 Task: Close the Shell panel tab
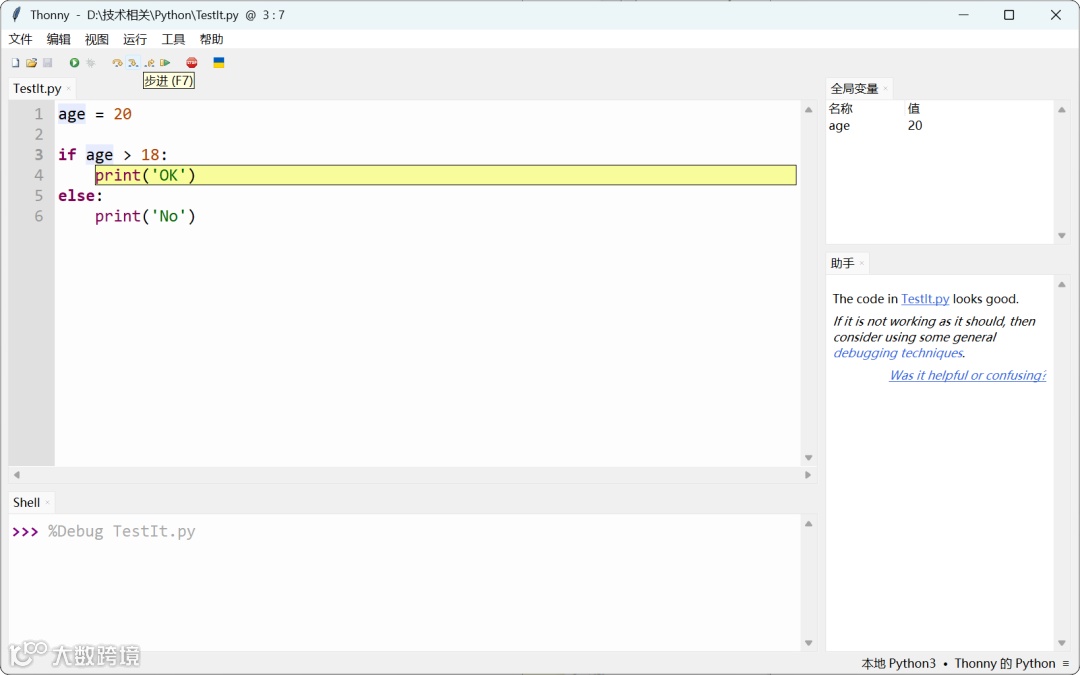click(x=48, y=503)
